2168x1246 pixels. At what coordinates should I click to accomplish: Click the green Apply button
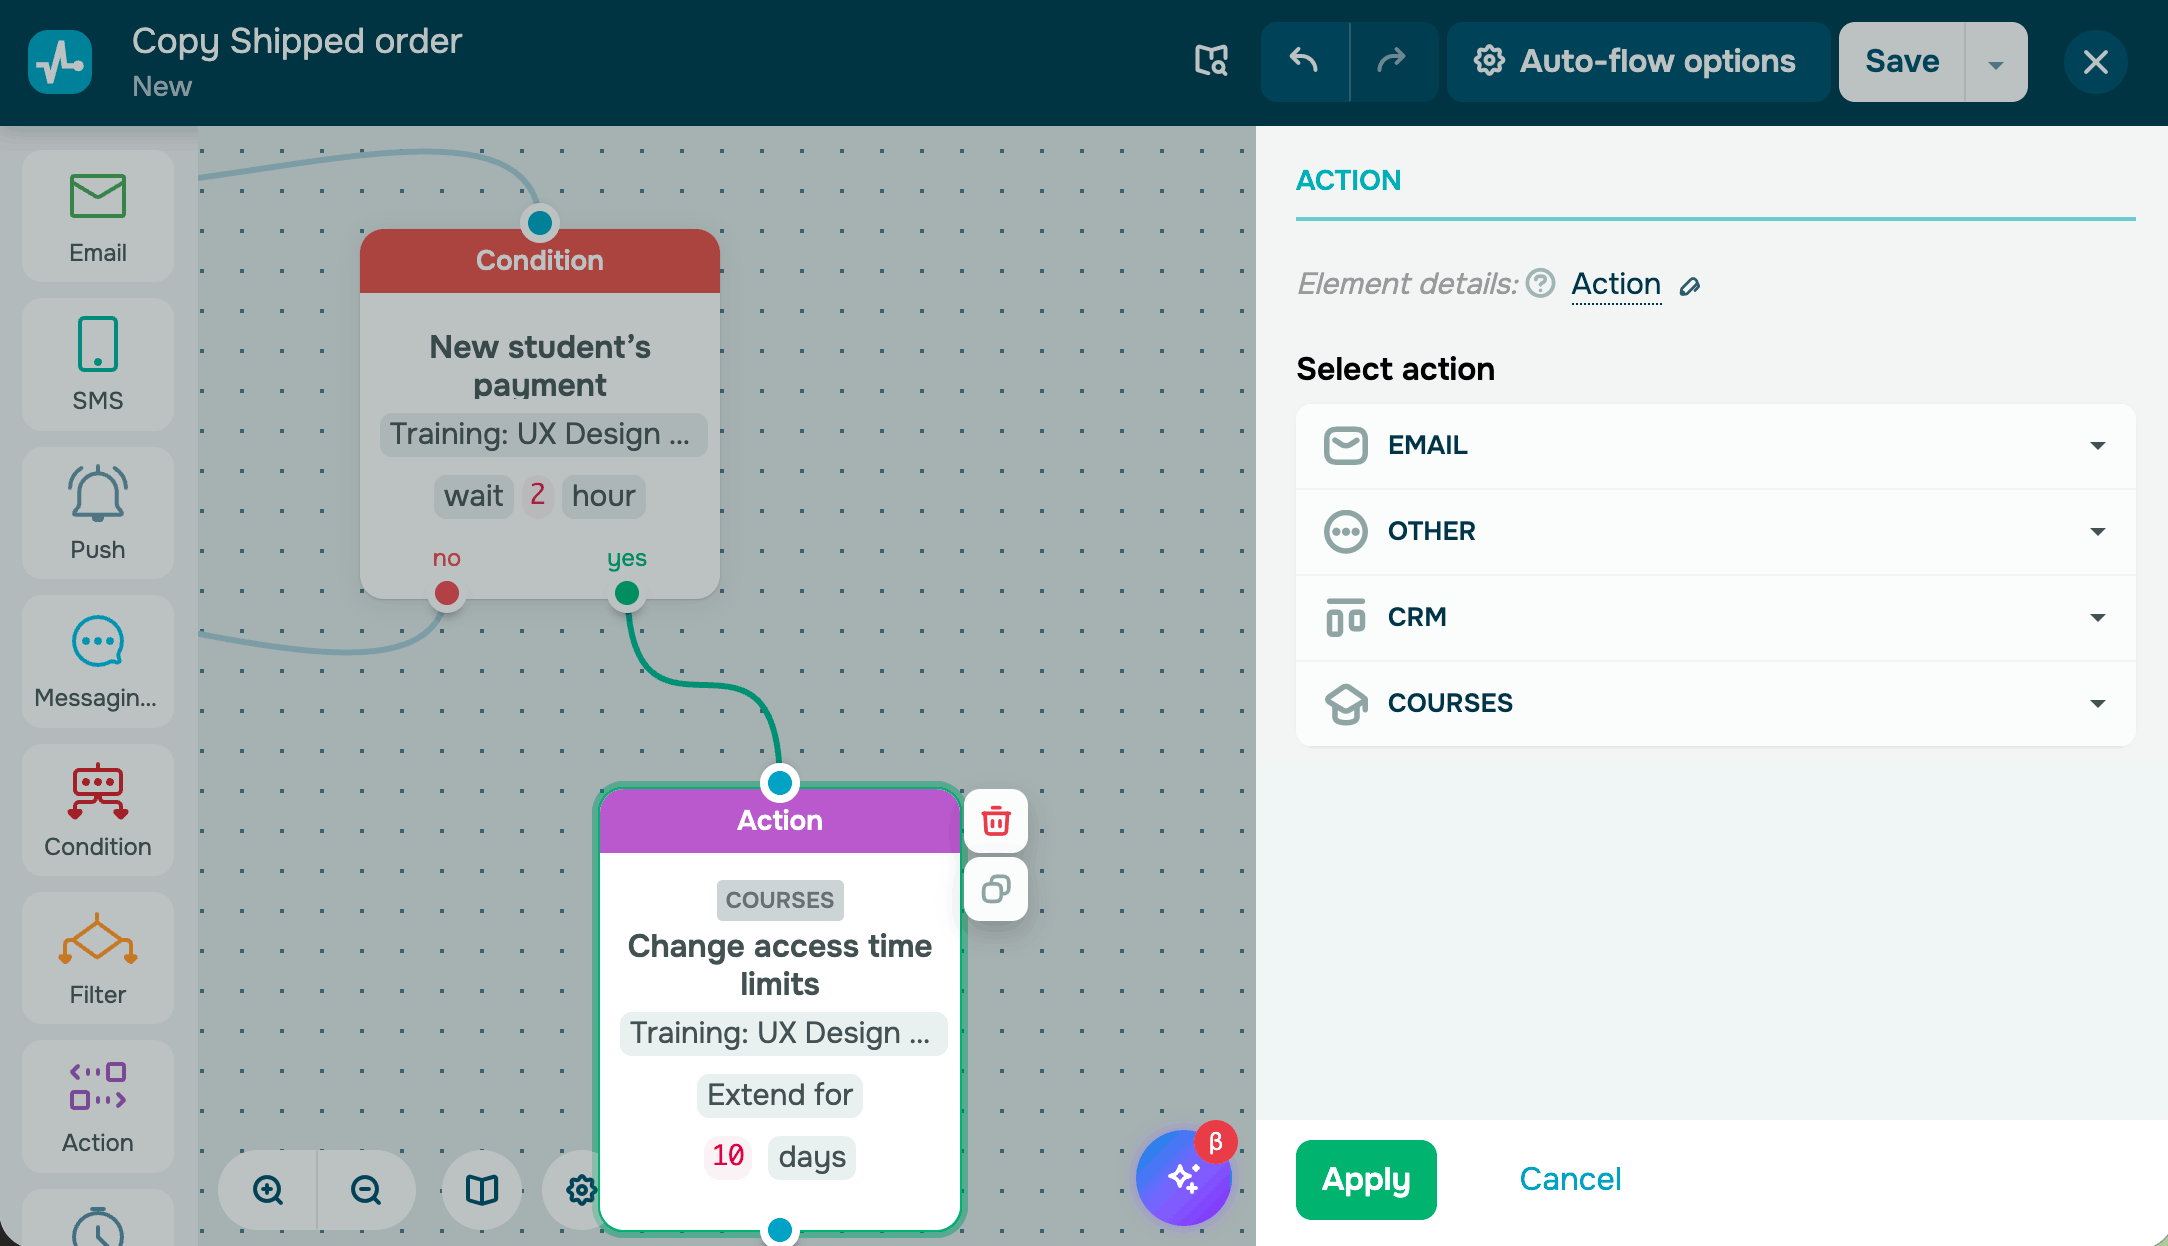click(1366, 1180)
